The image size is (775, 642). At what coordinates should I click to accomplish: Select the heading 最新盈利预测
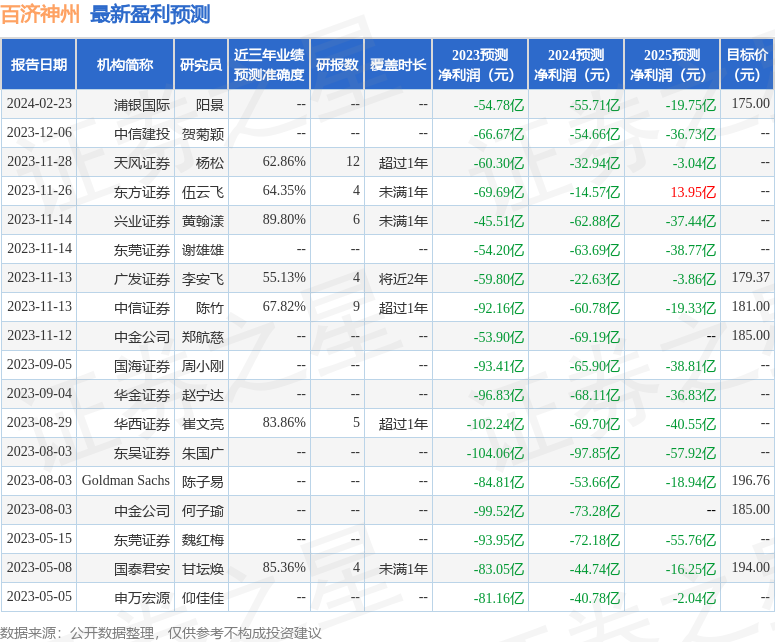tap(150, 14)
